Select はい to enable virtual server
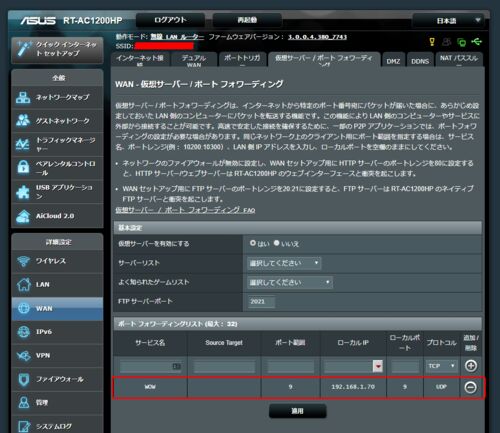500x433 pixels. pyautogui.click(x=253, y=243)
